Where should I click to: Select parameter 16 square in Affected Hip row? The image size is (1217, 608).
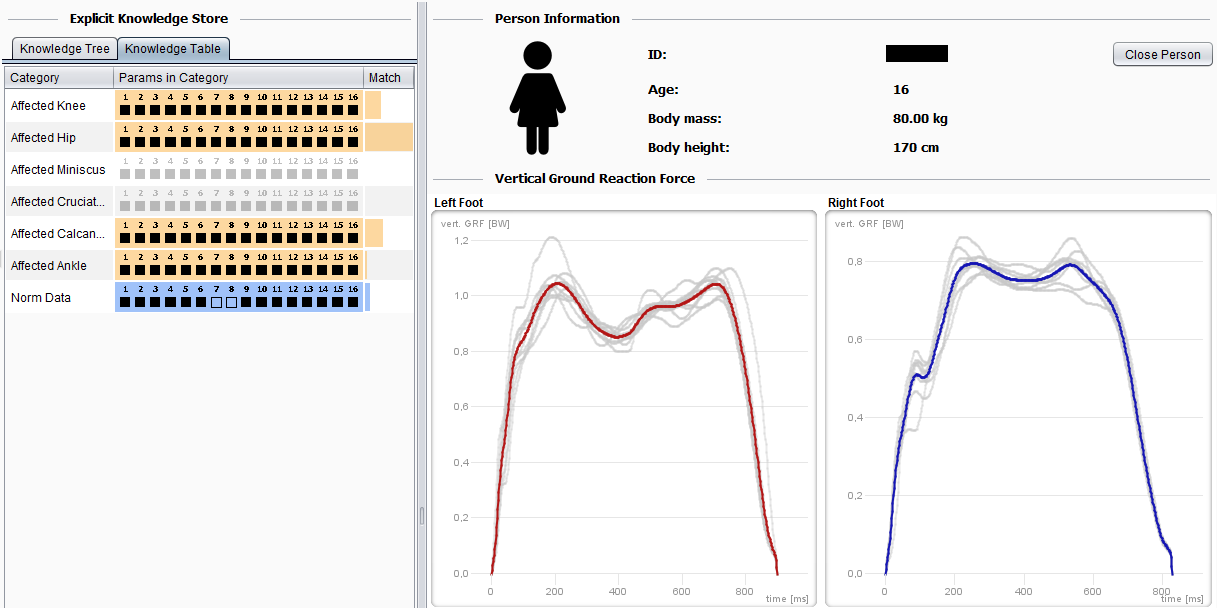352,142
